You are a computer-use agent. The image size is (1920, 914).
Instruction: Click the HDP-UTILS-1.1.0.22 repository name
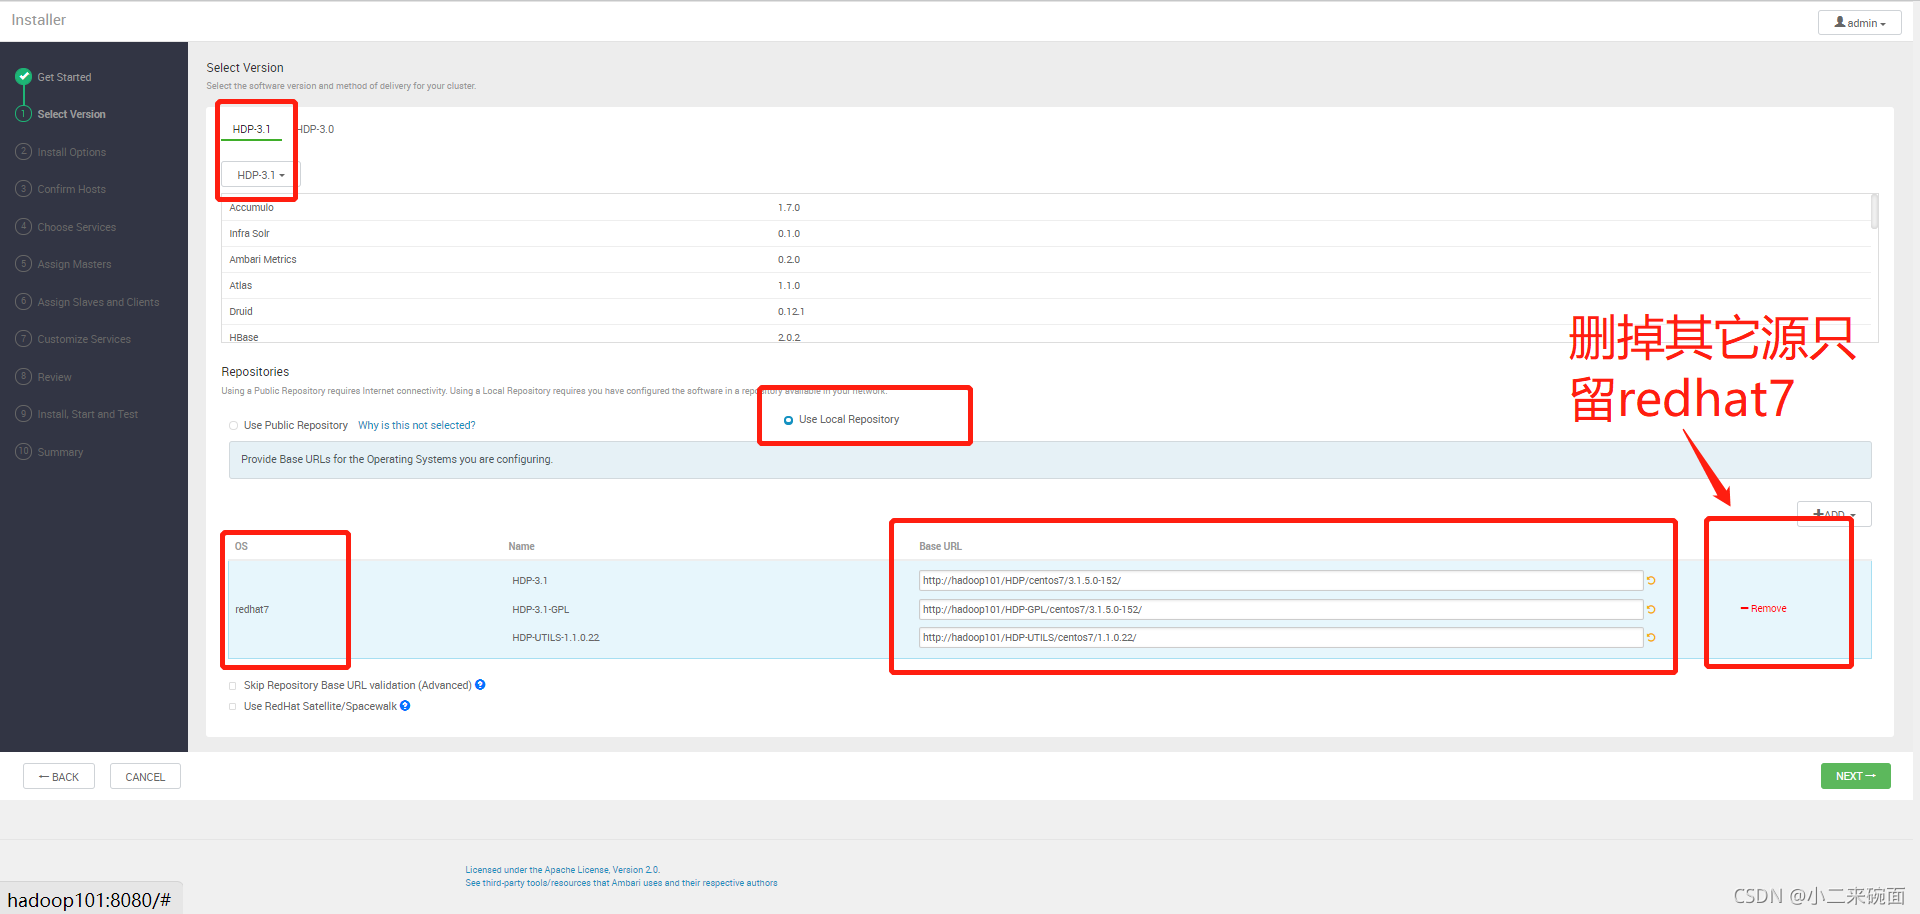coord(556,638)
